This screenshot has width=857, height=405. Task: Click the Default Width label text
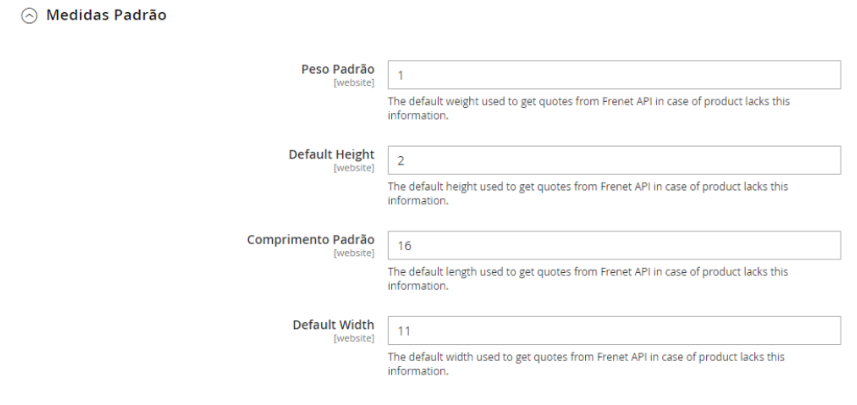[333, 324]
